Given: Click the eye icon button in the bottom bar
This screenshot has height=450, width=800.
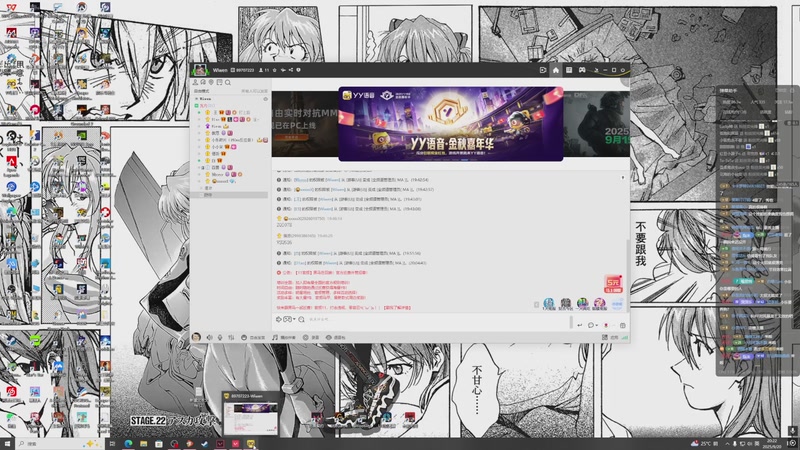Looking at the screenshot, I should 336,337.
